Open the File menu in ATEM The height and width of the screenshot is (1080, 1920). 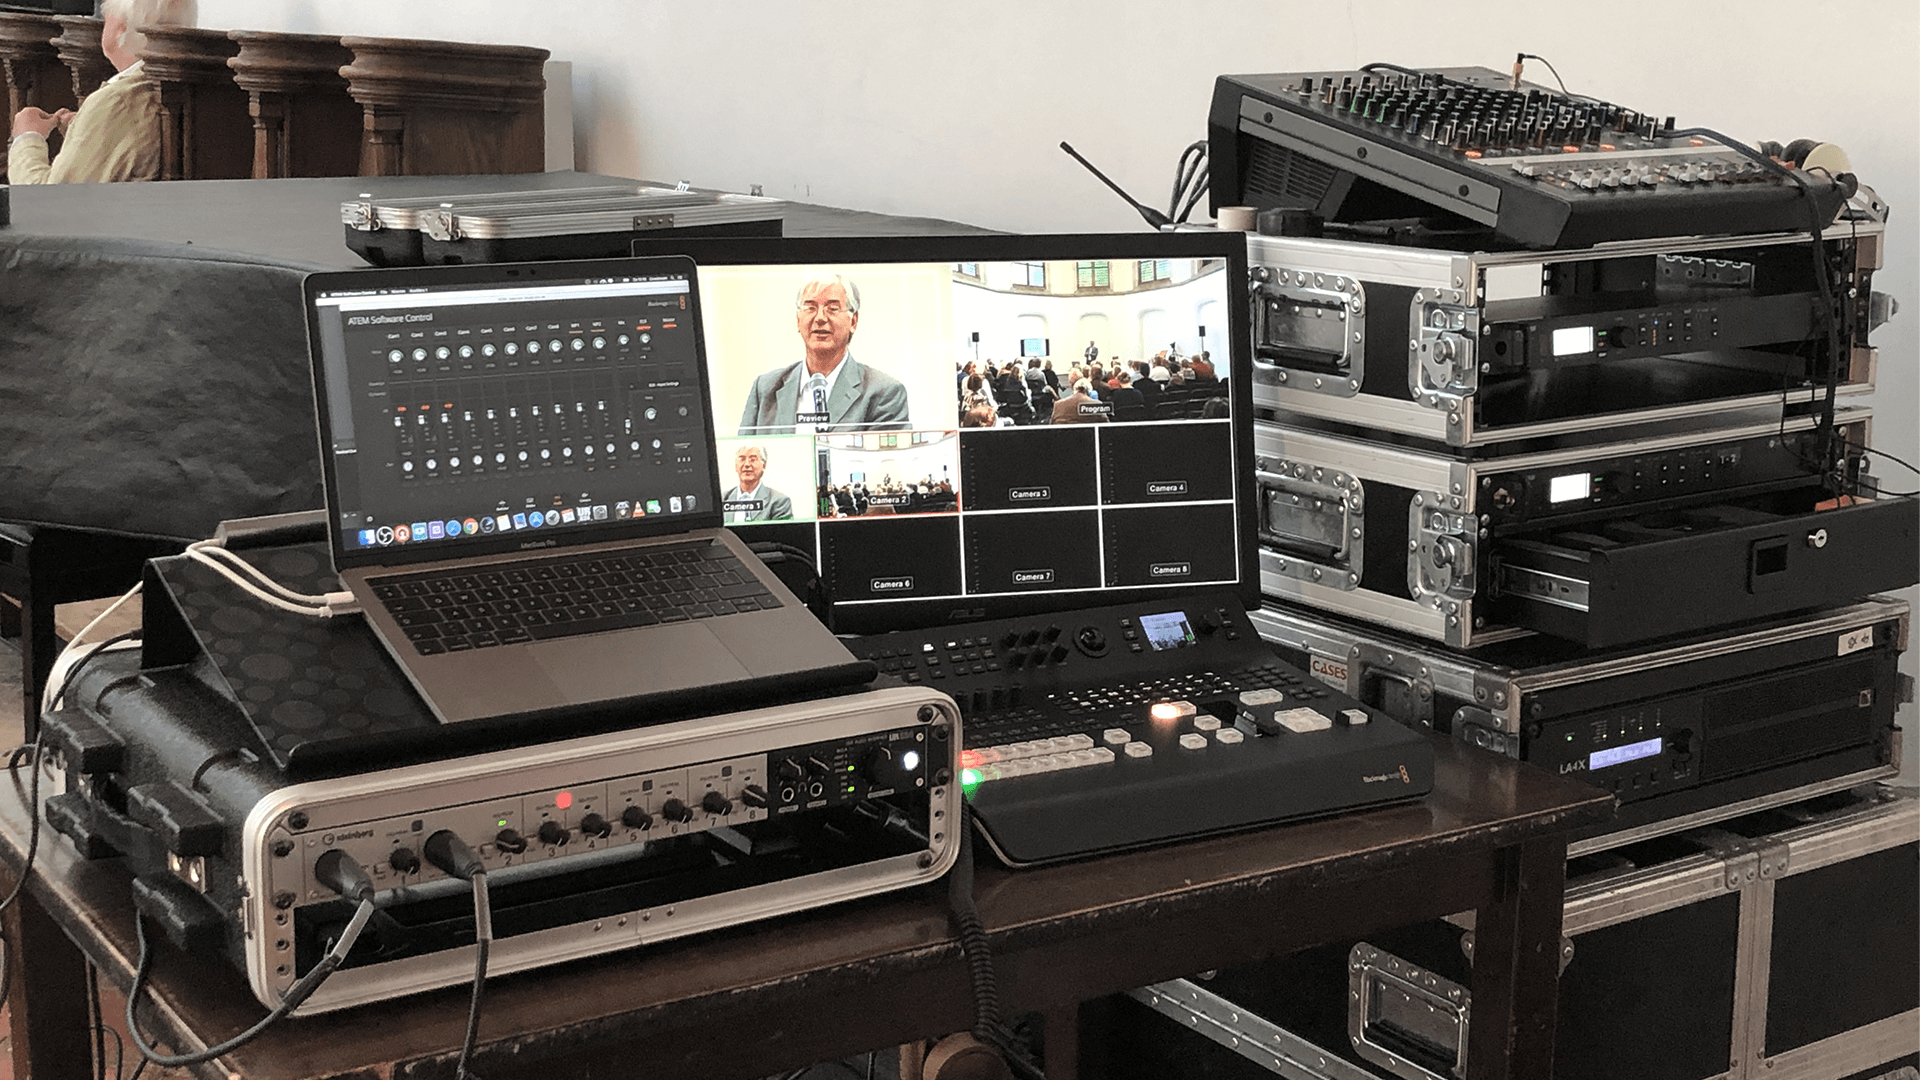click(x=384, y=292)
